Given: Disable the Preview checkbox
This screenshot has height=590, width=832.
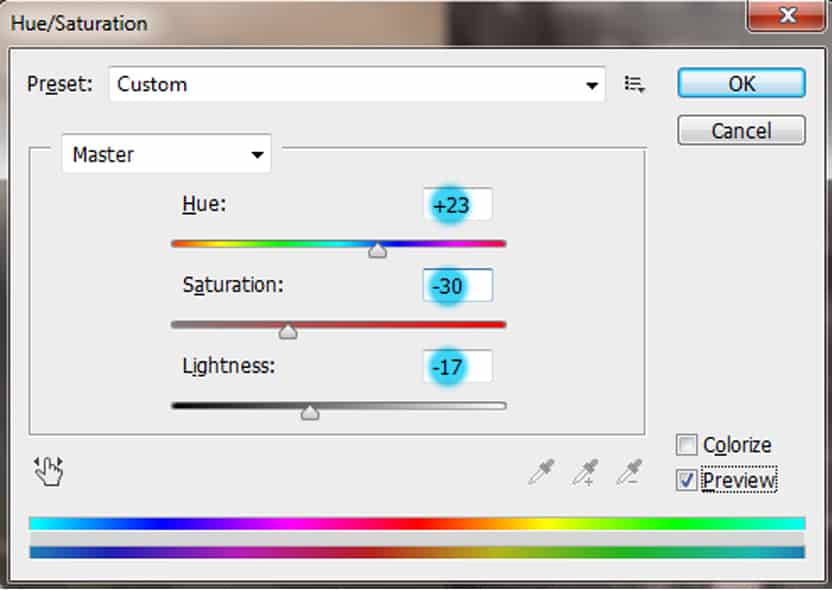Looking at the screenshot, I should coord(687,480).
